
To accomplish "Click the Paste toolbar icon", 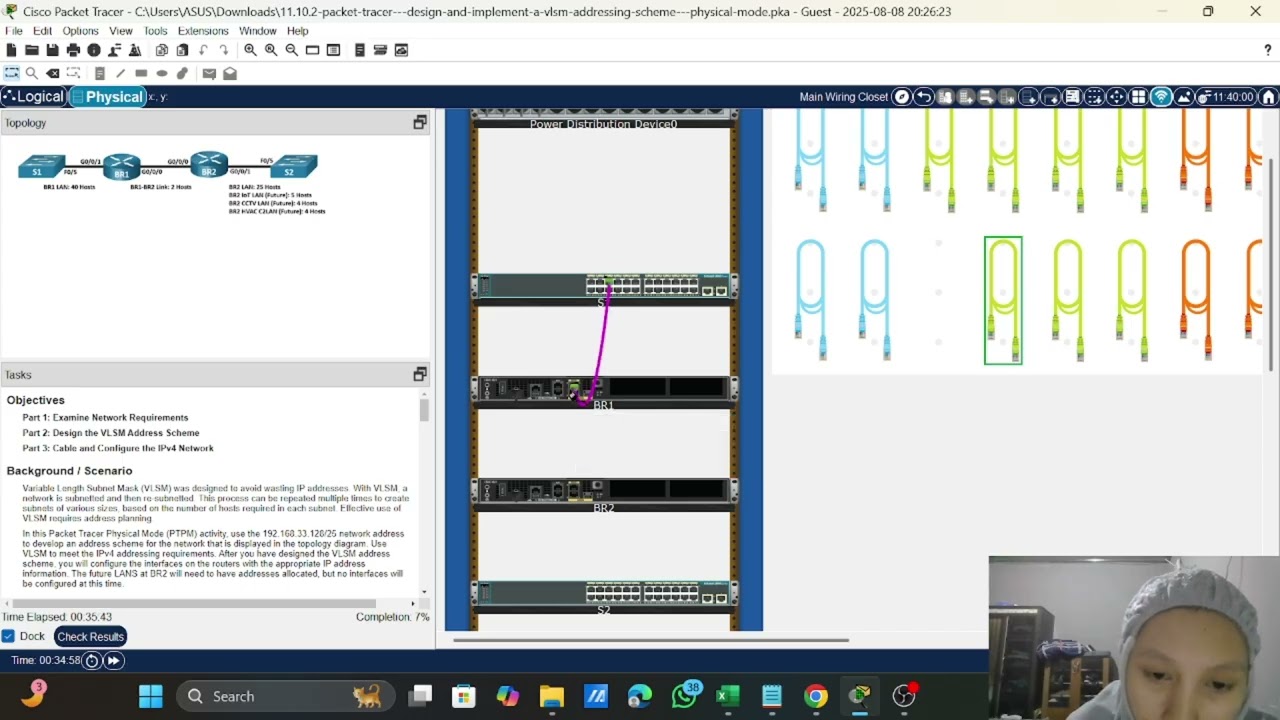I will 182,50.
